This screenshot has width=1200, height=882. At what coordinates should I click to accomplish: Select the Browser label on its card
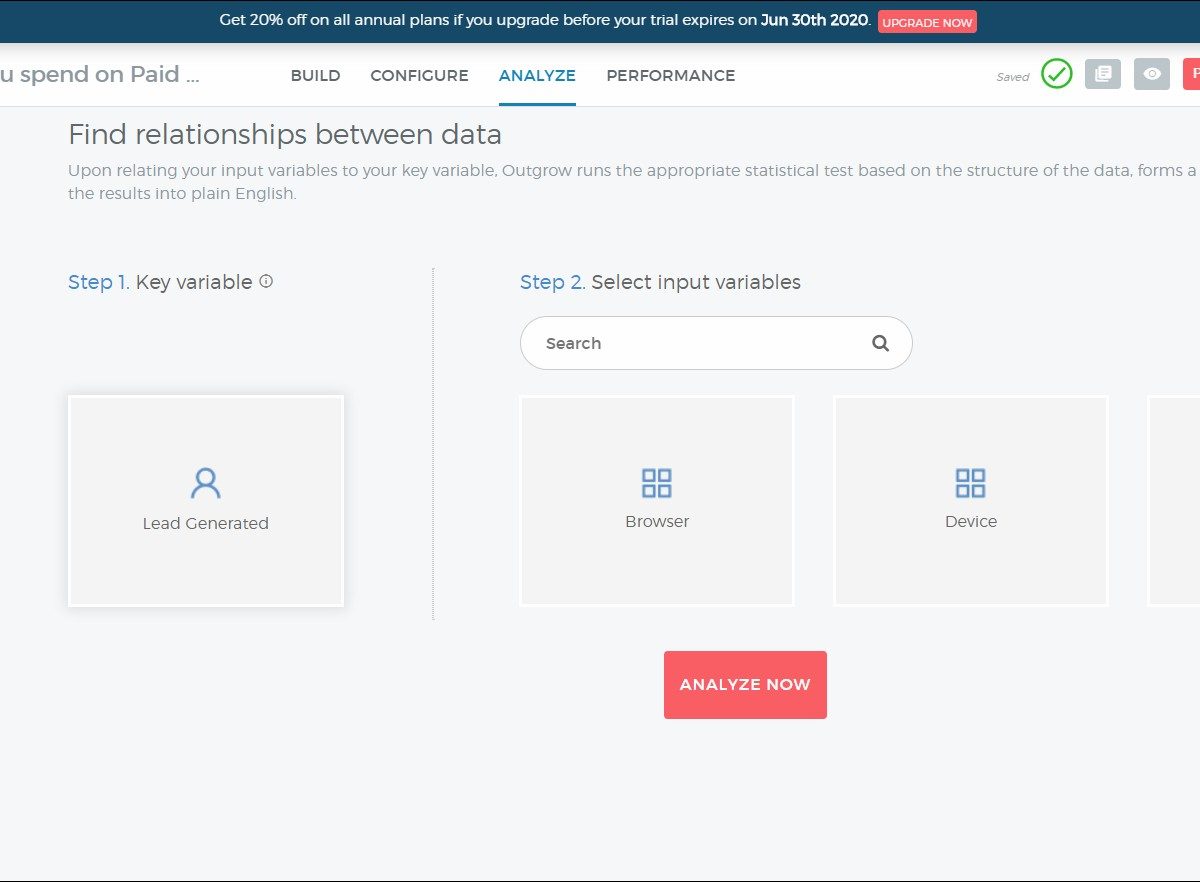pyautogui.click(x=657, y=522)
